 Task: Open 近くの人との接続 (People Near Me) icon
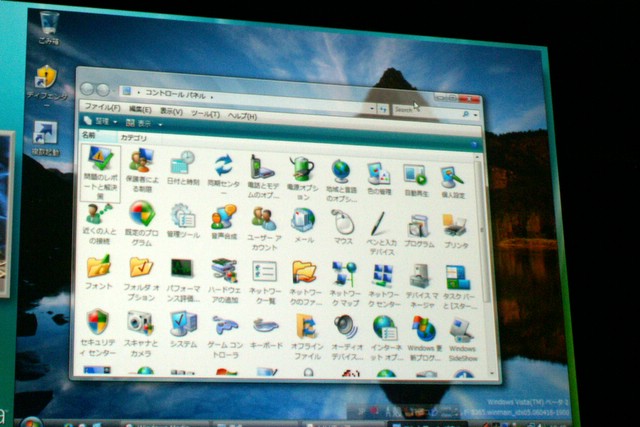[99, 224]
